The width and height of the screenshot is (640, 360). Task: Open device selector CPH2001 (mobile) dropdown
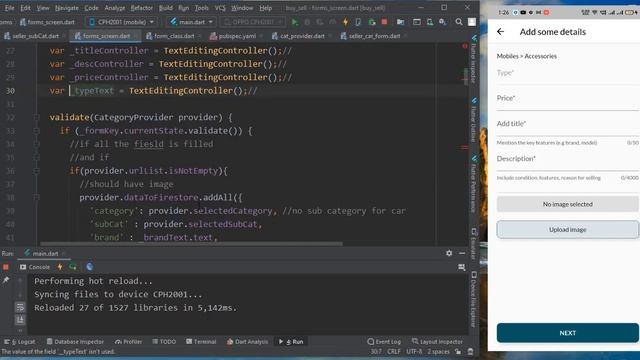click(x=122, y=22)
